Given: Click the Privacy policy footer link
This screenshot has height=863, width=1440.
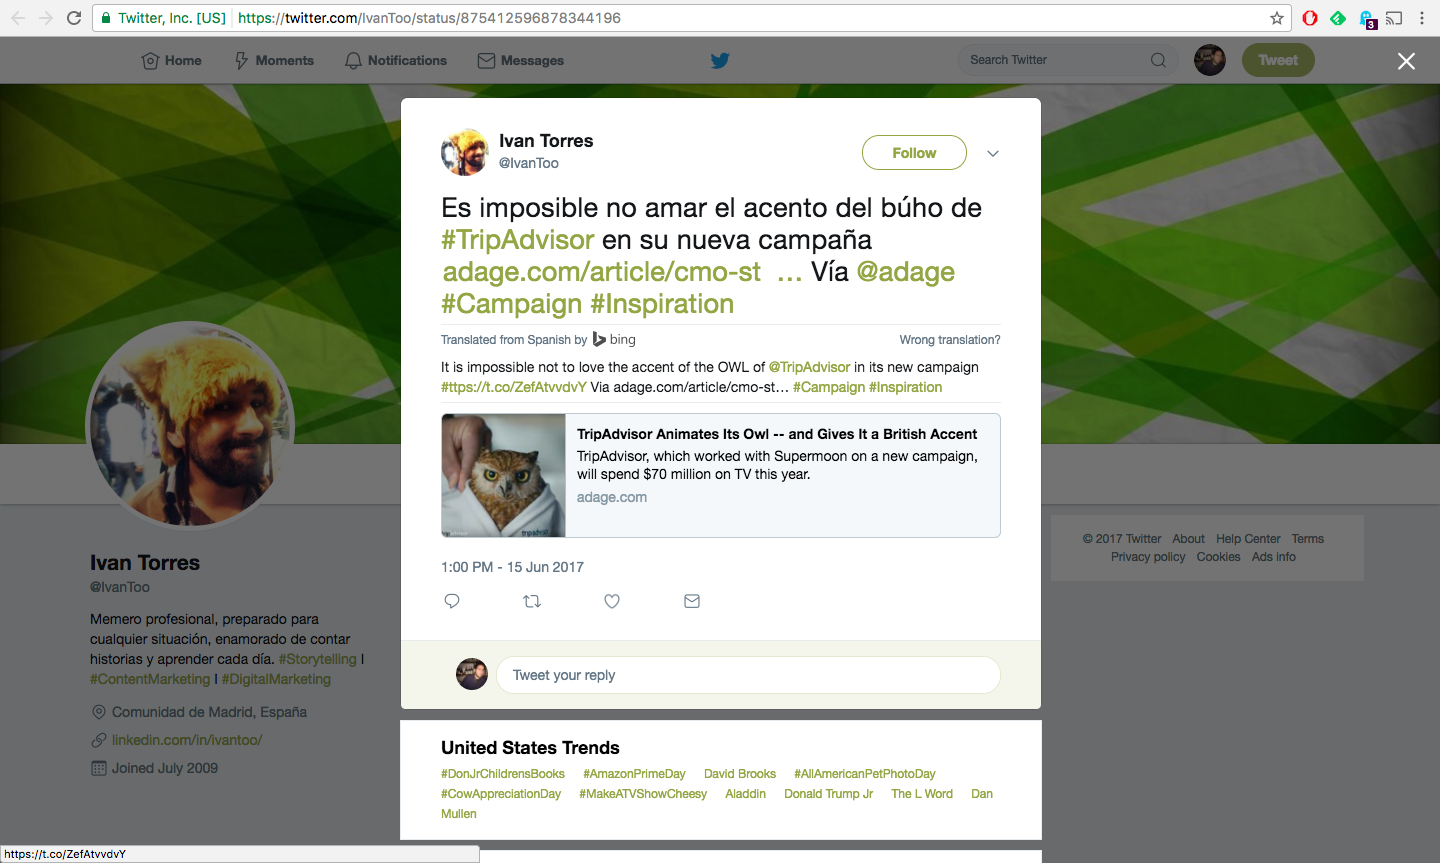Looking at the screenshot, I should click(1148, 557).
